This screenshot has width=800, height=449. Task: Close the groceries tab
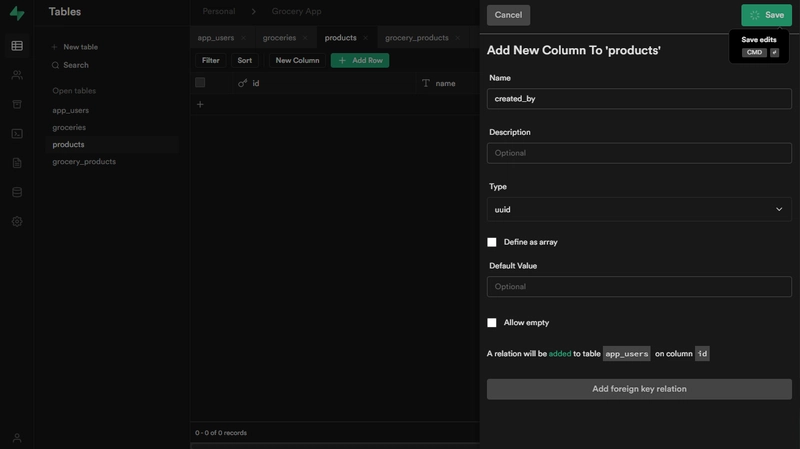pyautogui.click(x=305, y=38)
